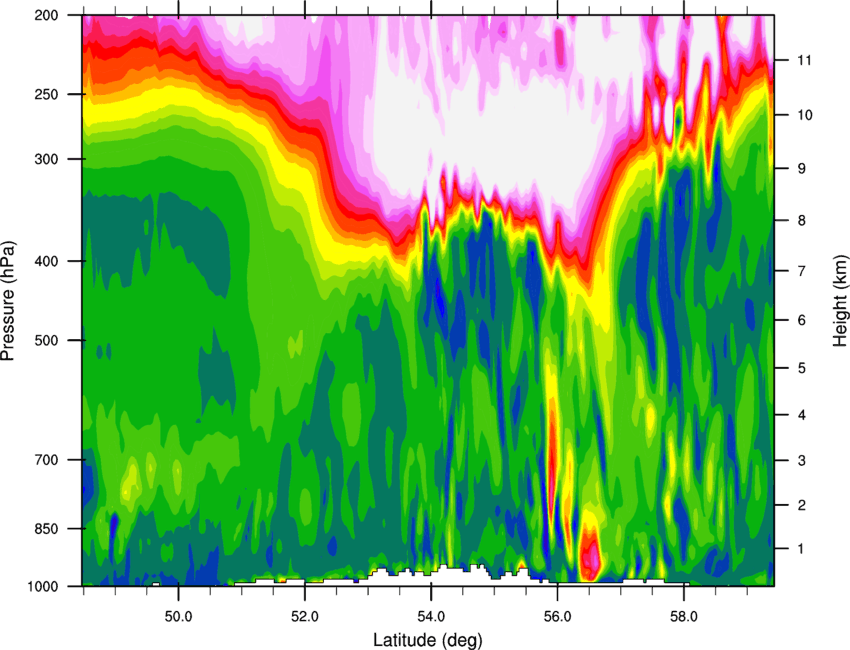
Task: Click the 3 km height tick label
Action: [x=802, y=461]
